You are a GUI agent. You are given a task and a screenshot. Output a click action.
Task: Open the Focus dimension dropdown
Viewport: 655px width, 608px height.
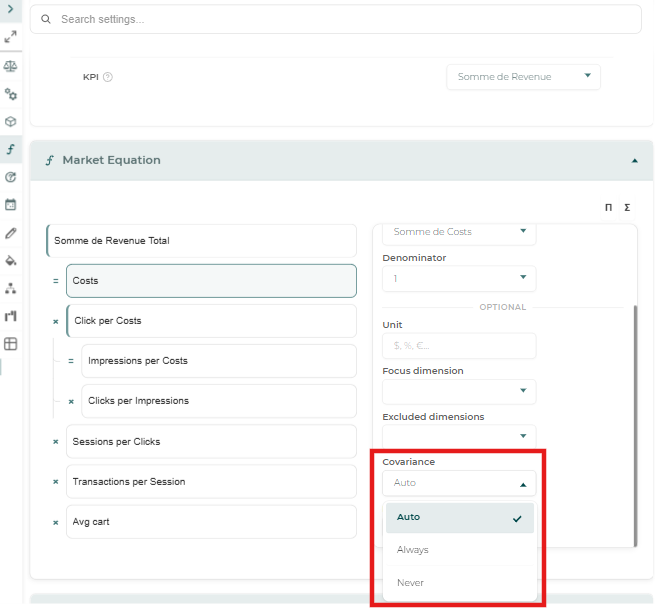coord(459,392)
